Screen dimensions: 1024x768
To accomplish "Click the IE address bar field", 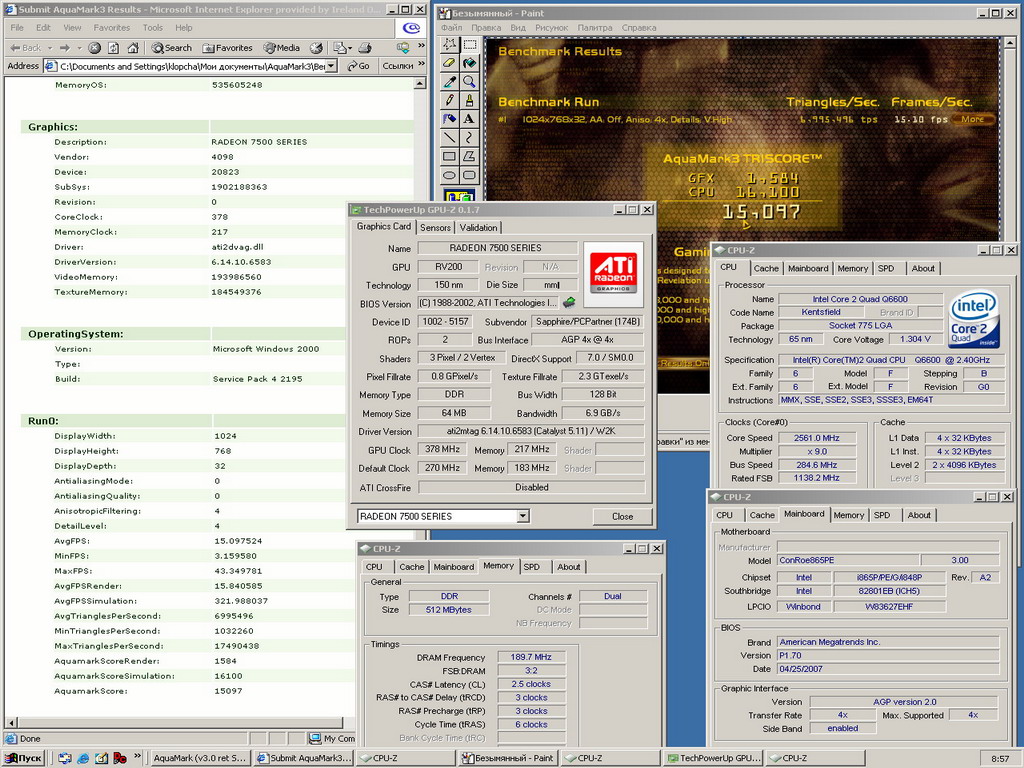I will 189,66.
